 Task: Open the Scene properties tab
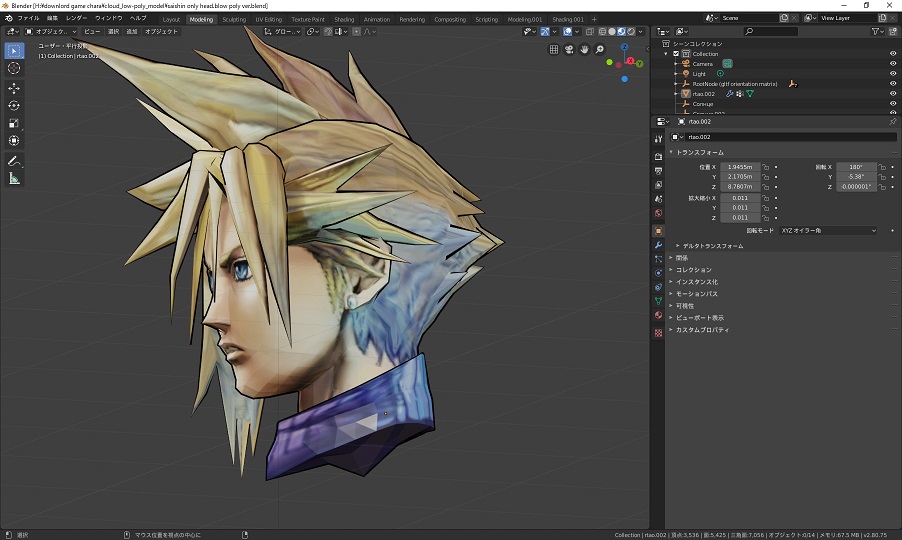point(658,199)
